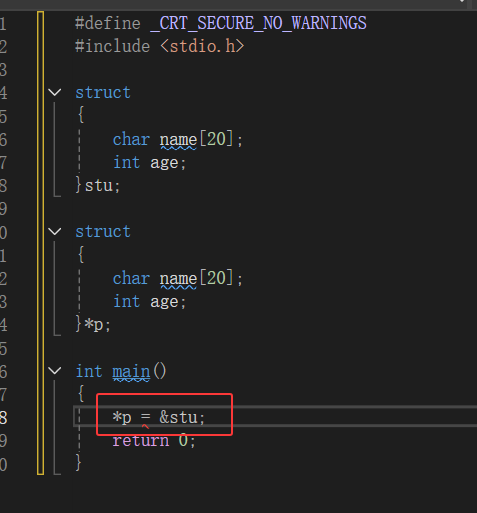Viewport: 477px width, 513px height.
Task: Click the main function name
Action: (131, 371)
